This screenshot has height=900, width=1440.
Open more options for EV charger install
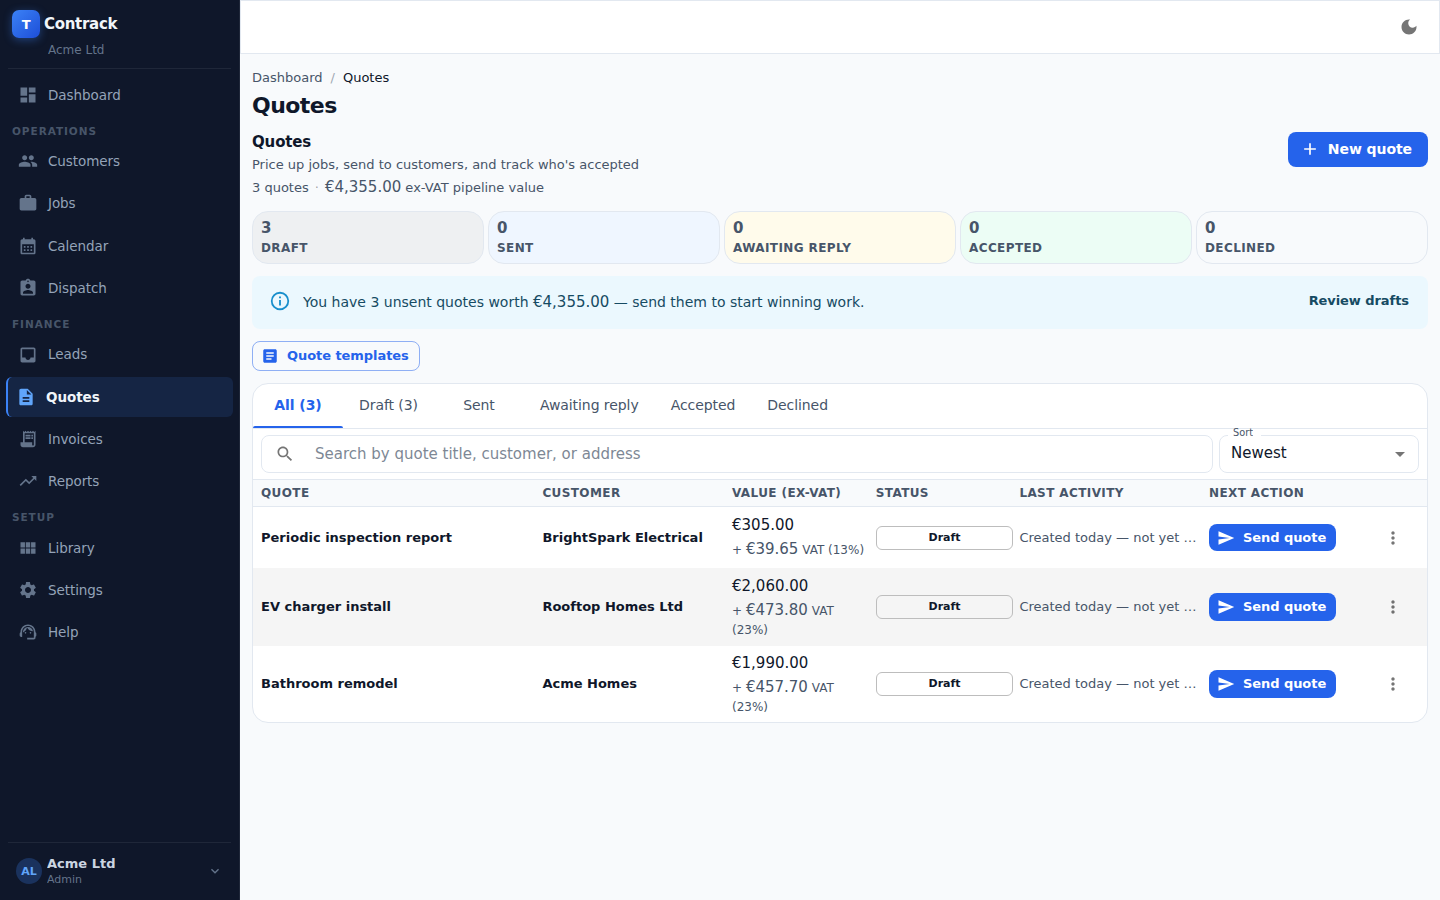point(1392,607)
